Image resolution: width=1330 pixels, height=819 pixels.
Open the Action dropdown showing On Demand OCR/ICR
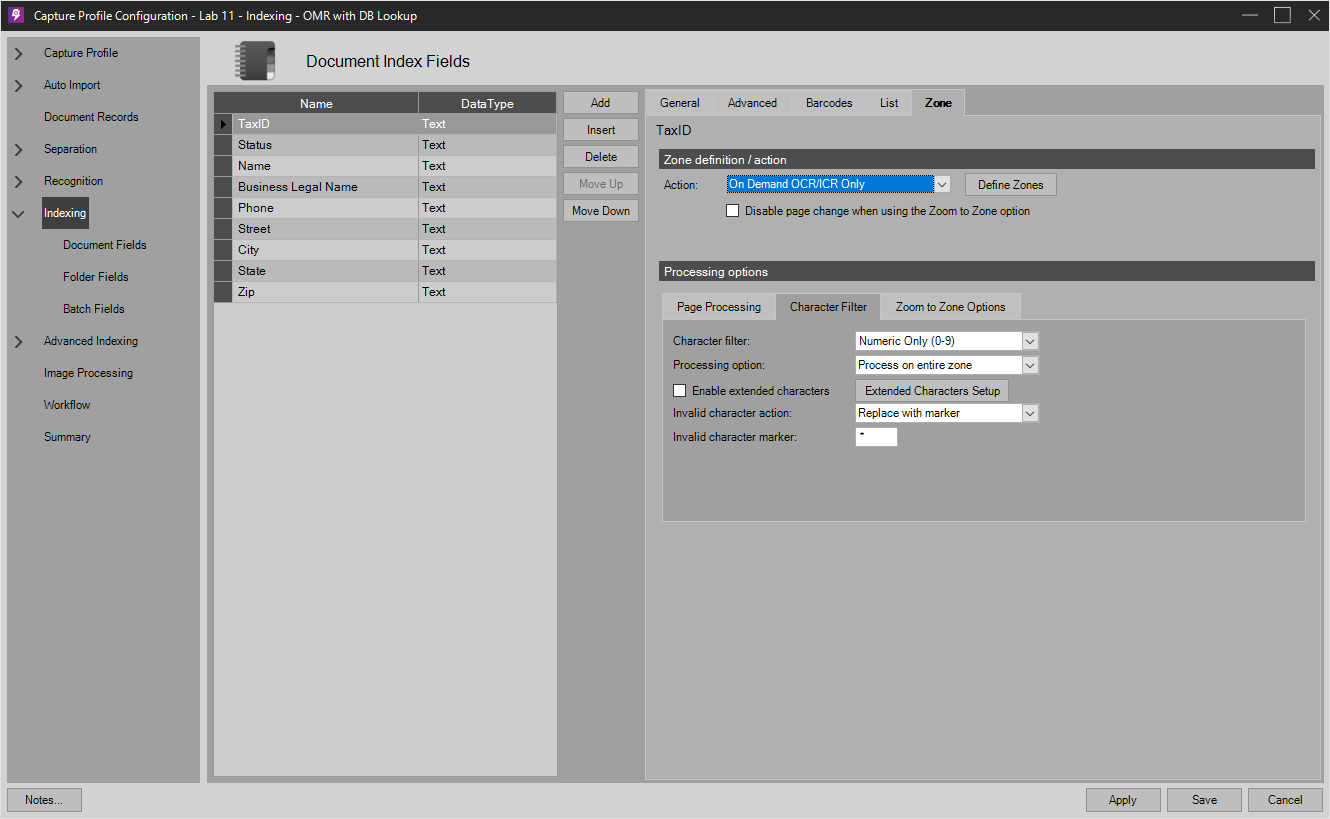[941, 184]
